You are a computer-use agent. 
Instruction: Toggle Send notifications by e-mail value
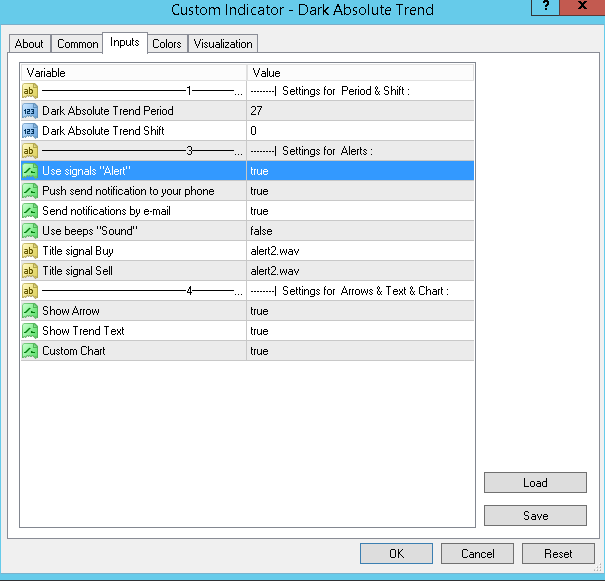360,211
